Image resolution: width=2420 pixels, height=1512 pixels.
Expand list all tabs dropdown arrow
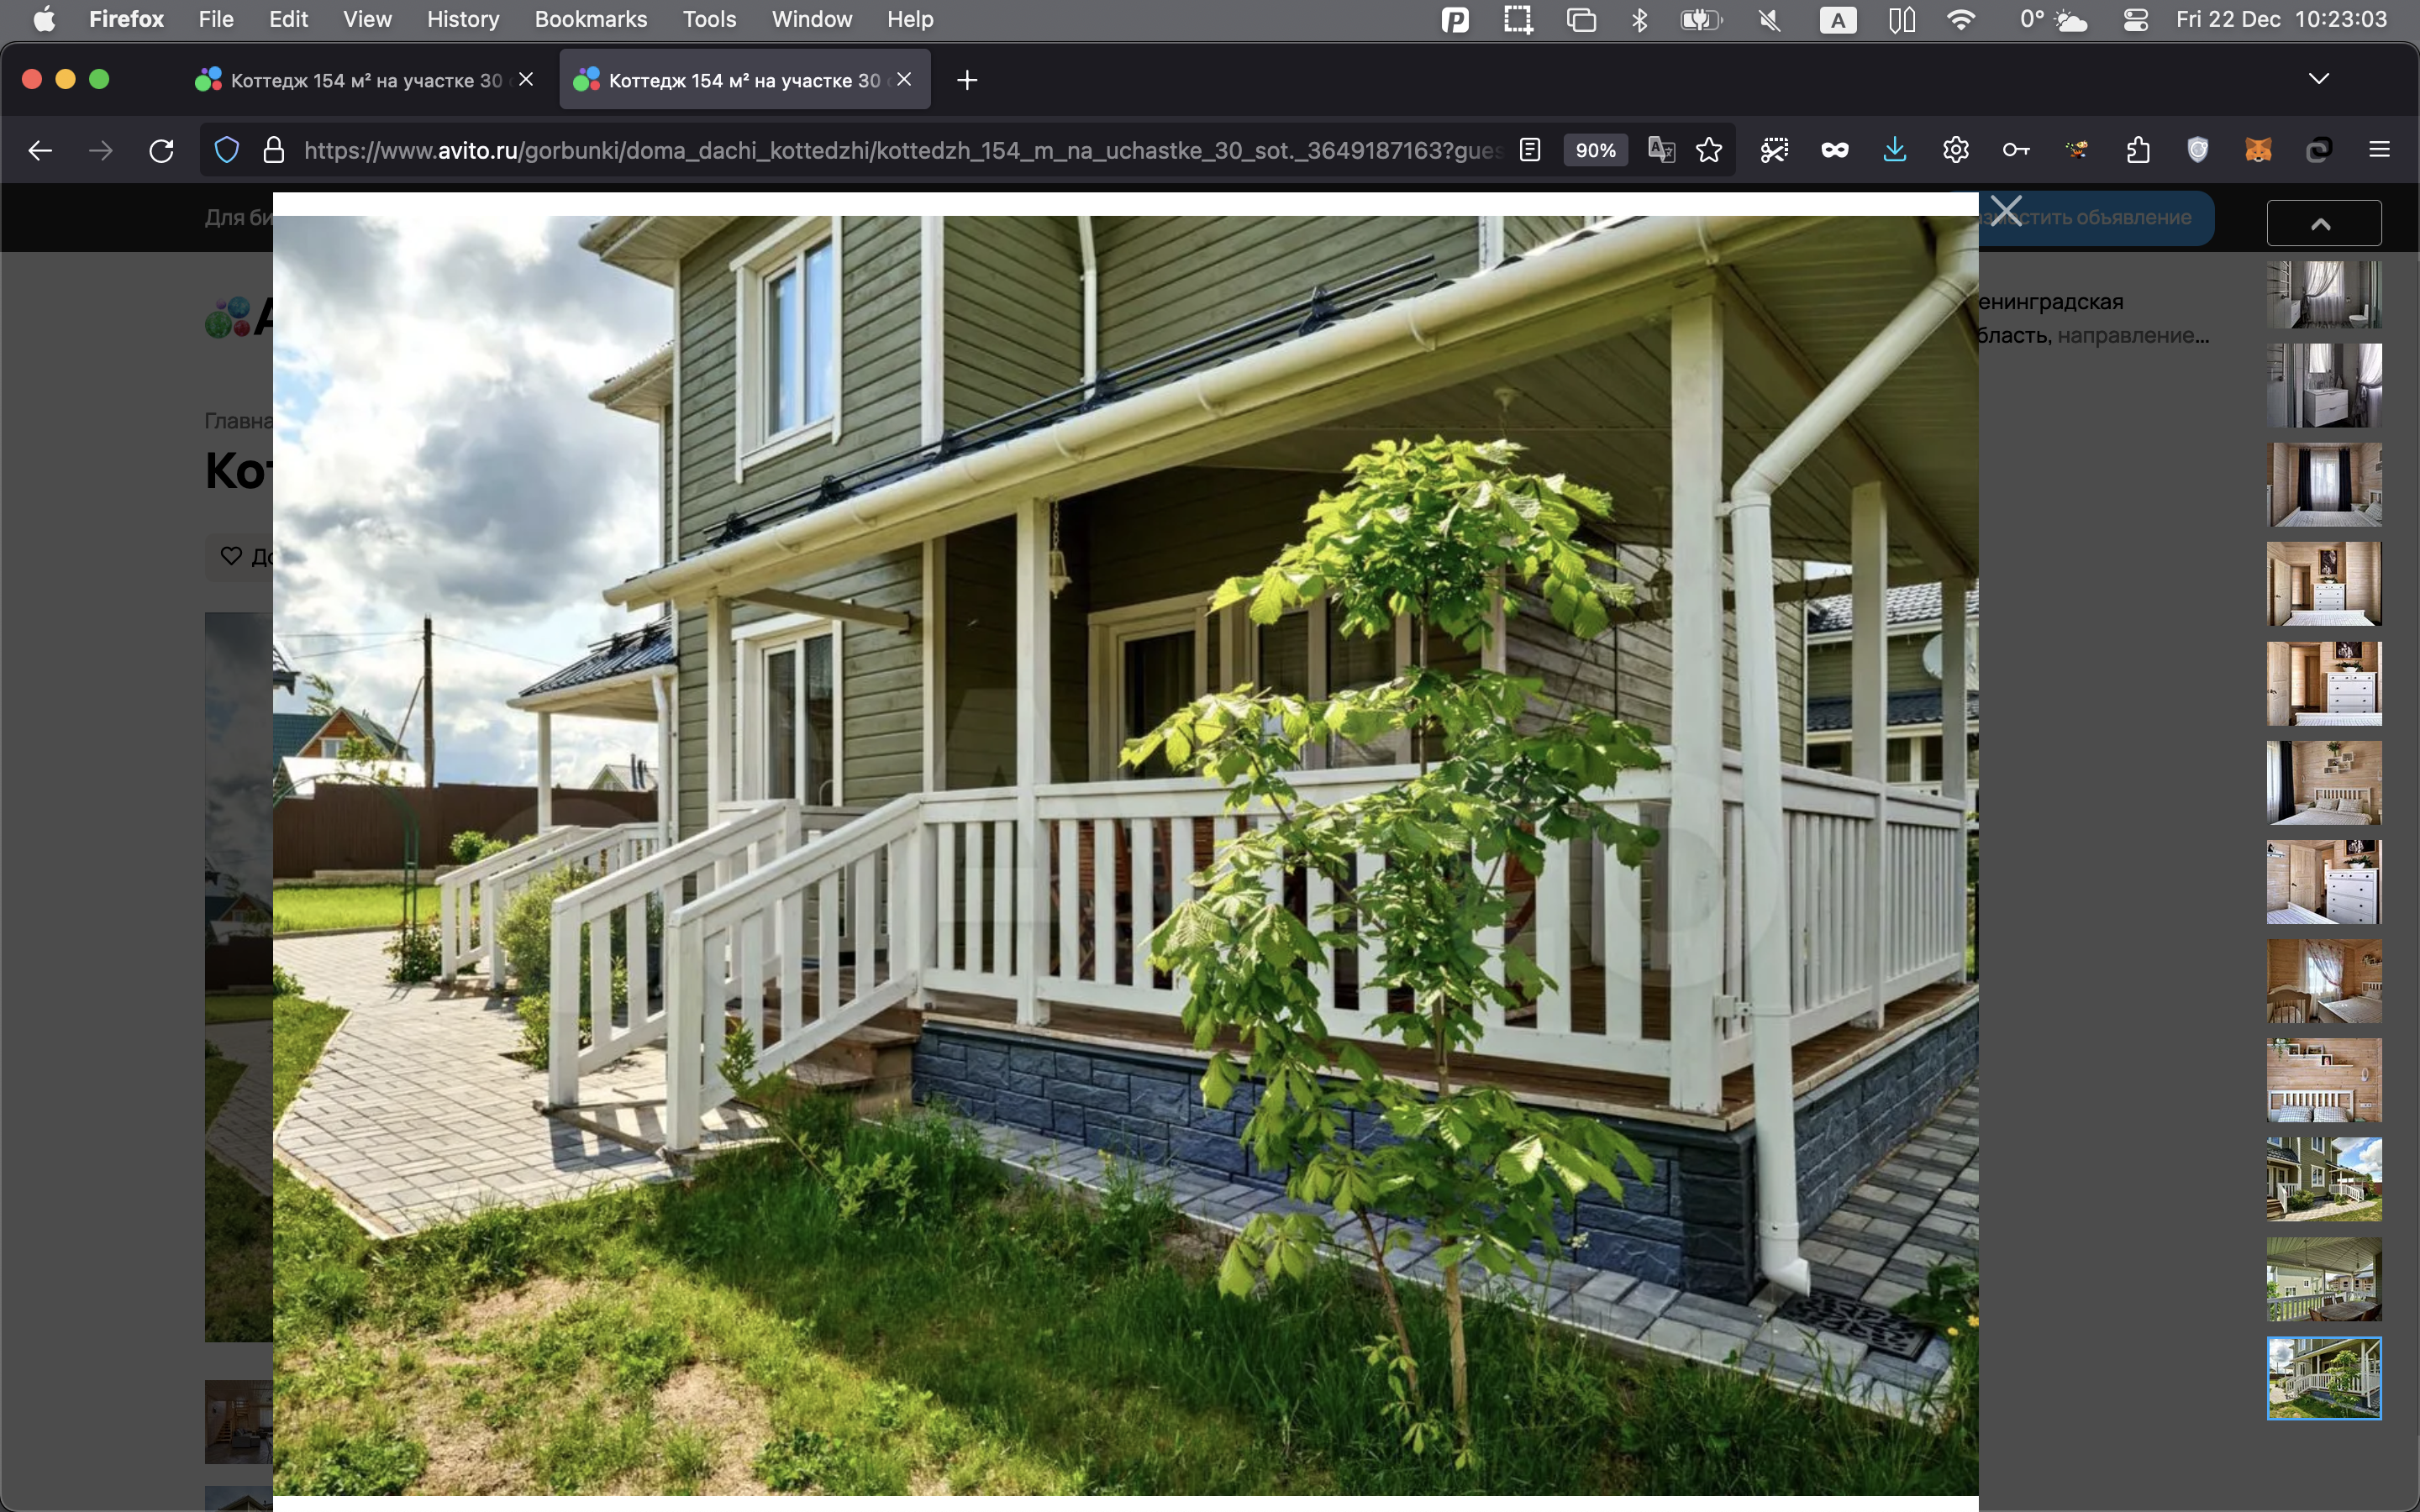(x=2318, y=79)
